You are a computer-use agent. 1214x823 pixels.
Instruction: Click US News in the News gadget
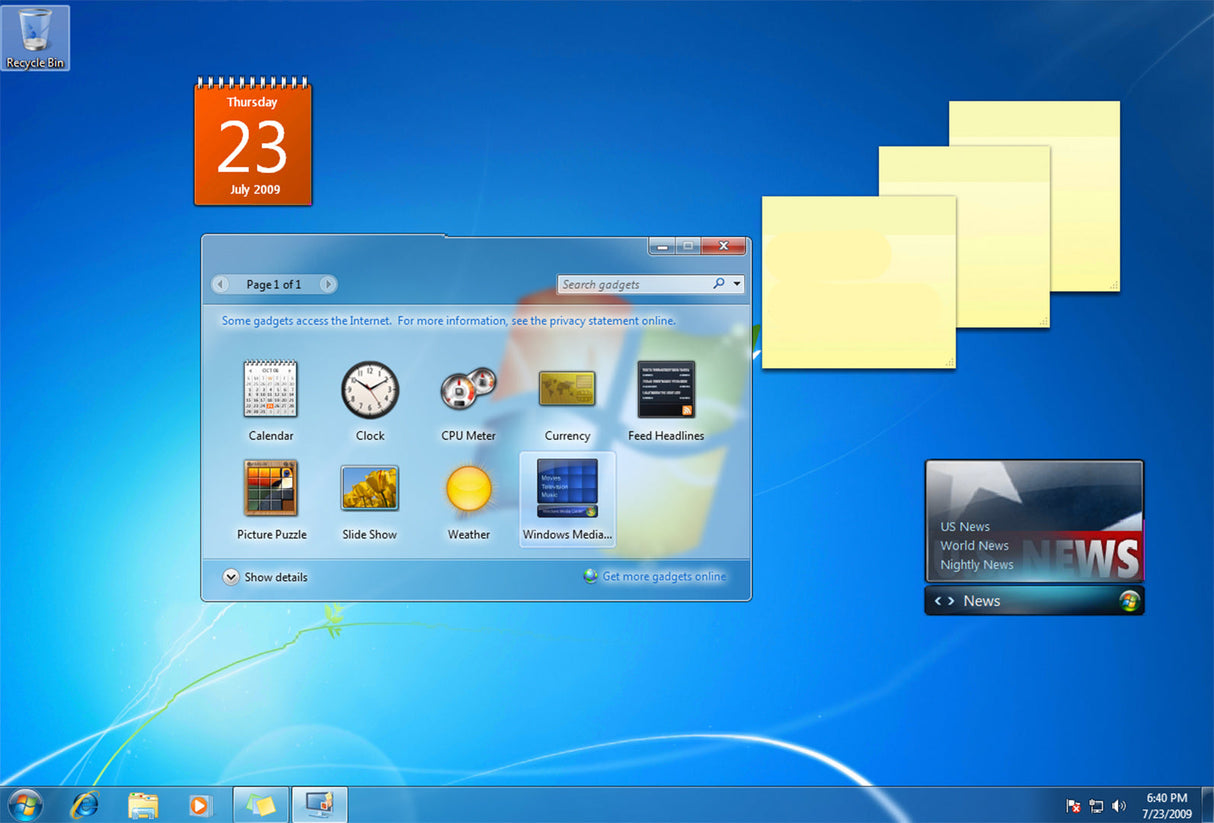pos(964,526)
